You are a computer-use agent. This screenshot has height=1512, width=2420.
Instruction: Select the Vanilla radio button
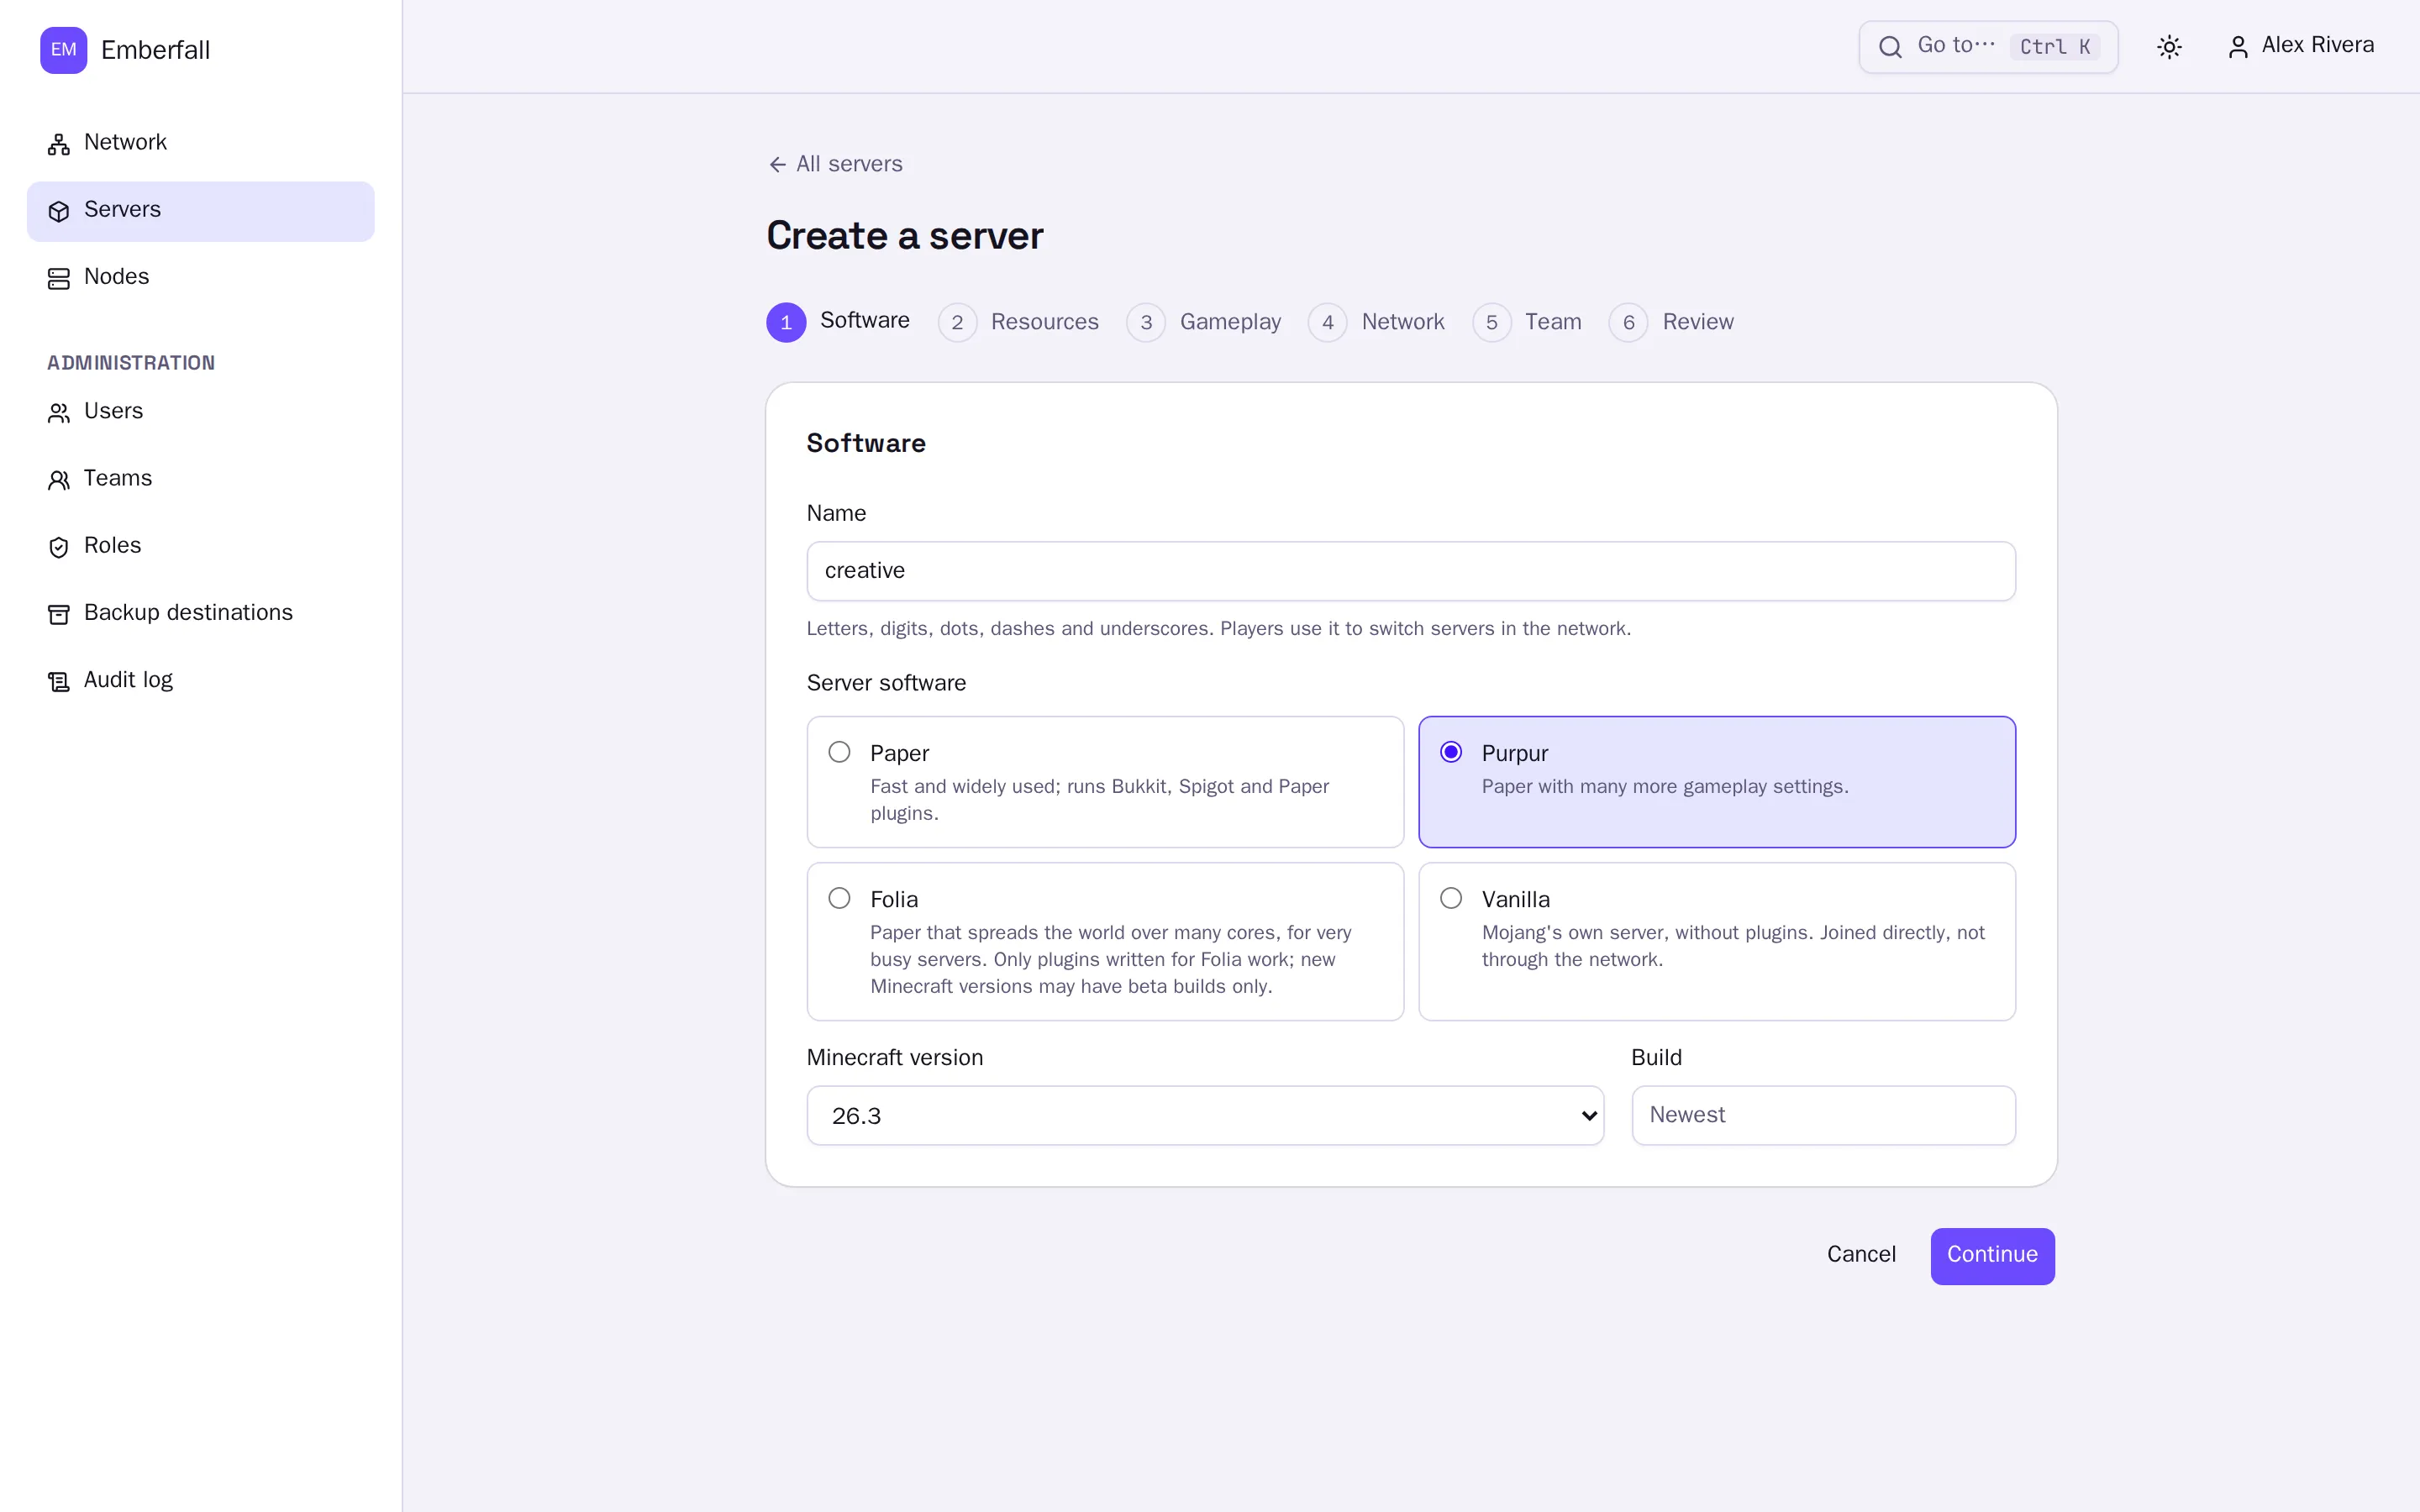[1451, 898]
